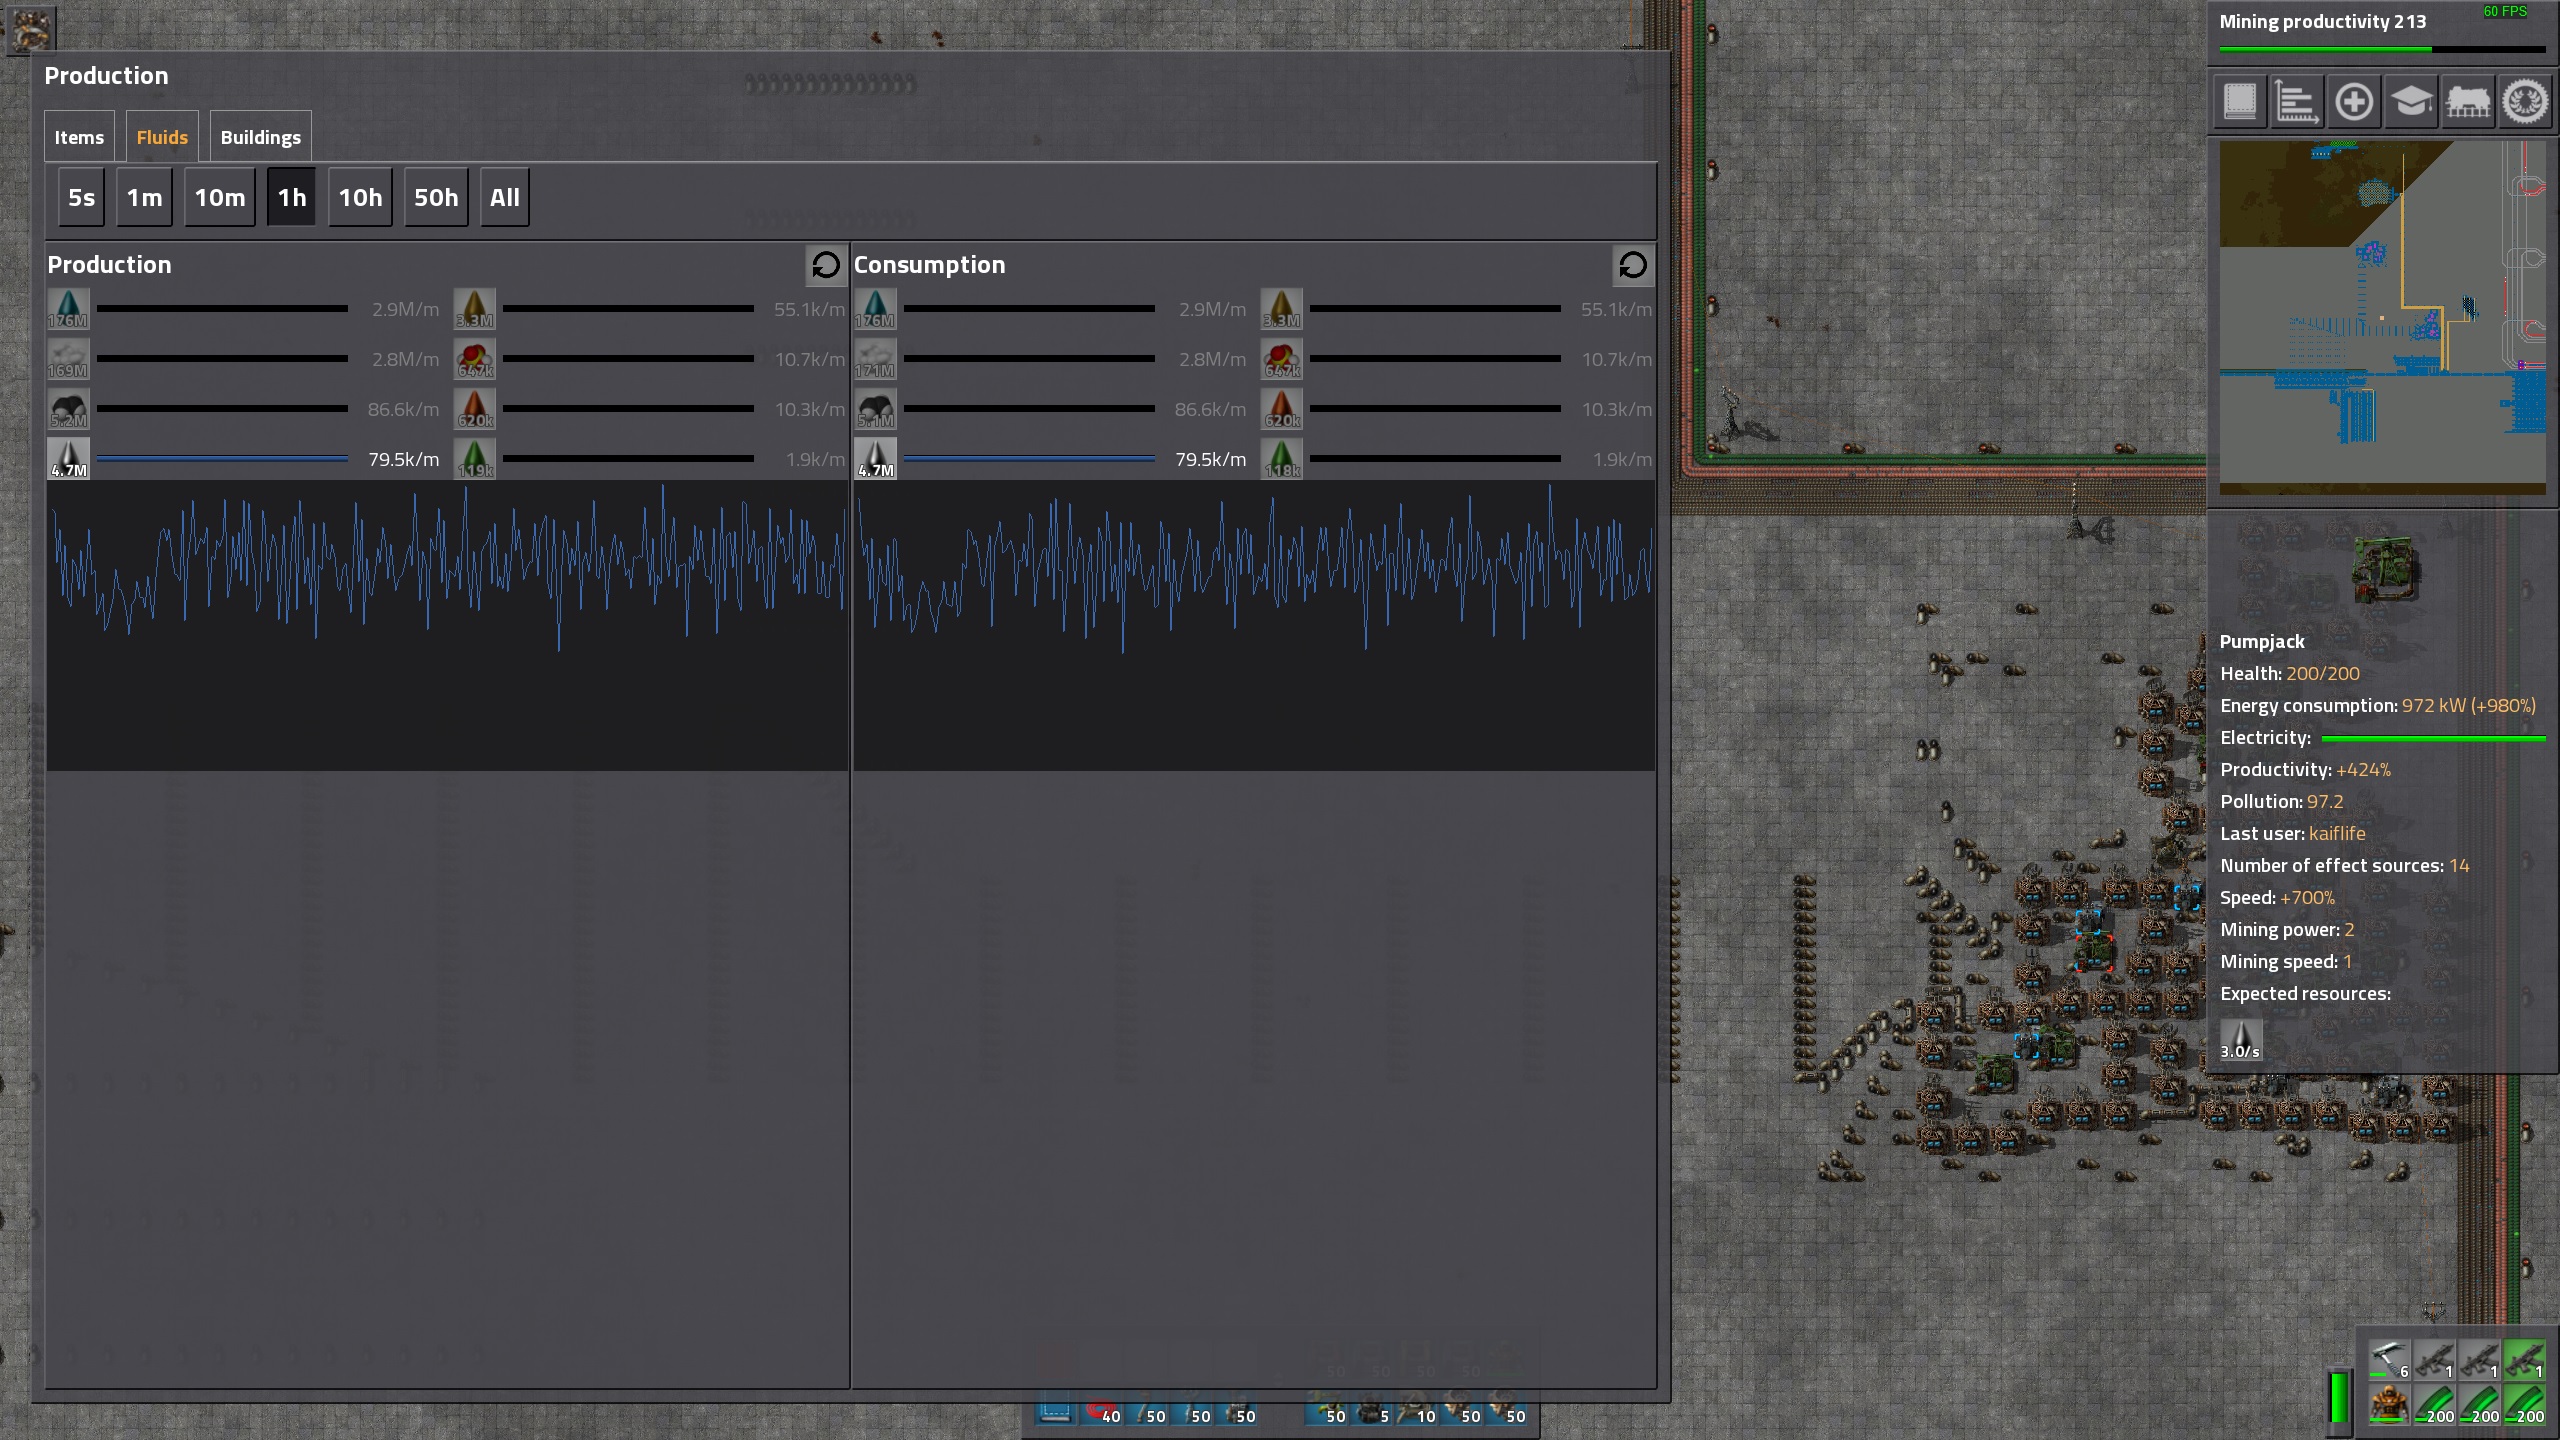Select petroleum gas in Production list
2560x1440 pixels.
(68, 409)
